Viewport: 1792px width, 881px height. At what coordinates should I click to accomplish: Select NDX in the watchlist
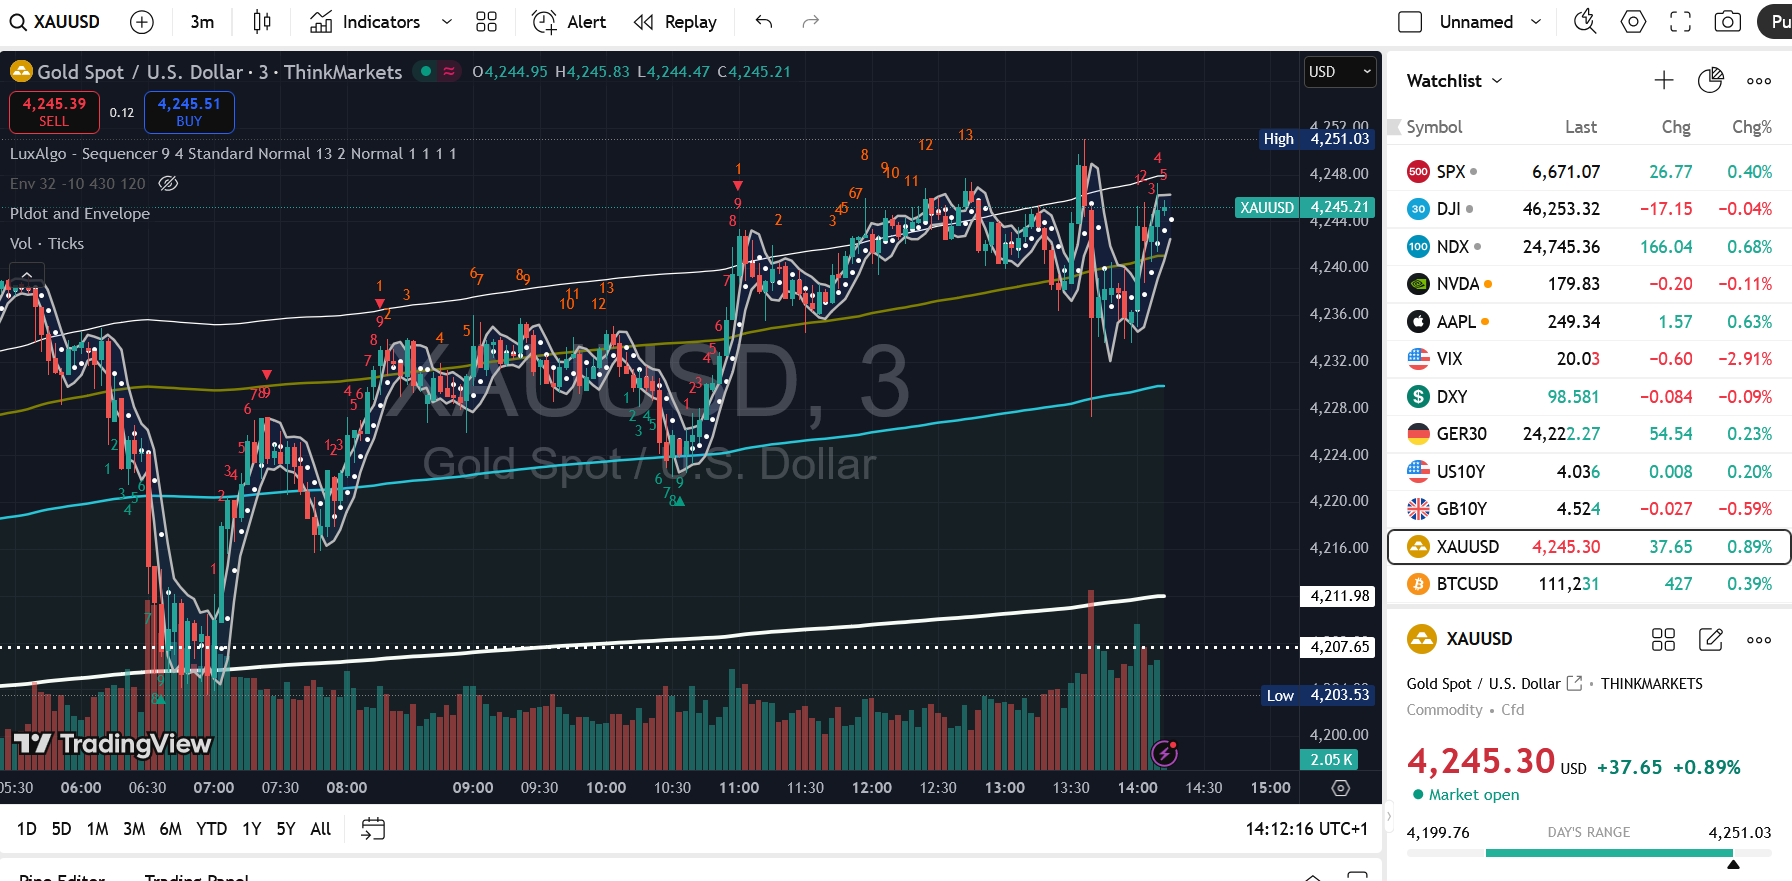coord(1589,247)
